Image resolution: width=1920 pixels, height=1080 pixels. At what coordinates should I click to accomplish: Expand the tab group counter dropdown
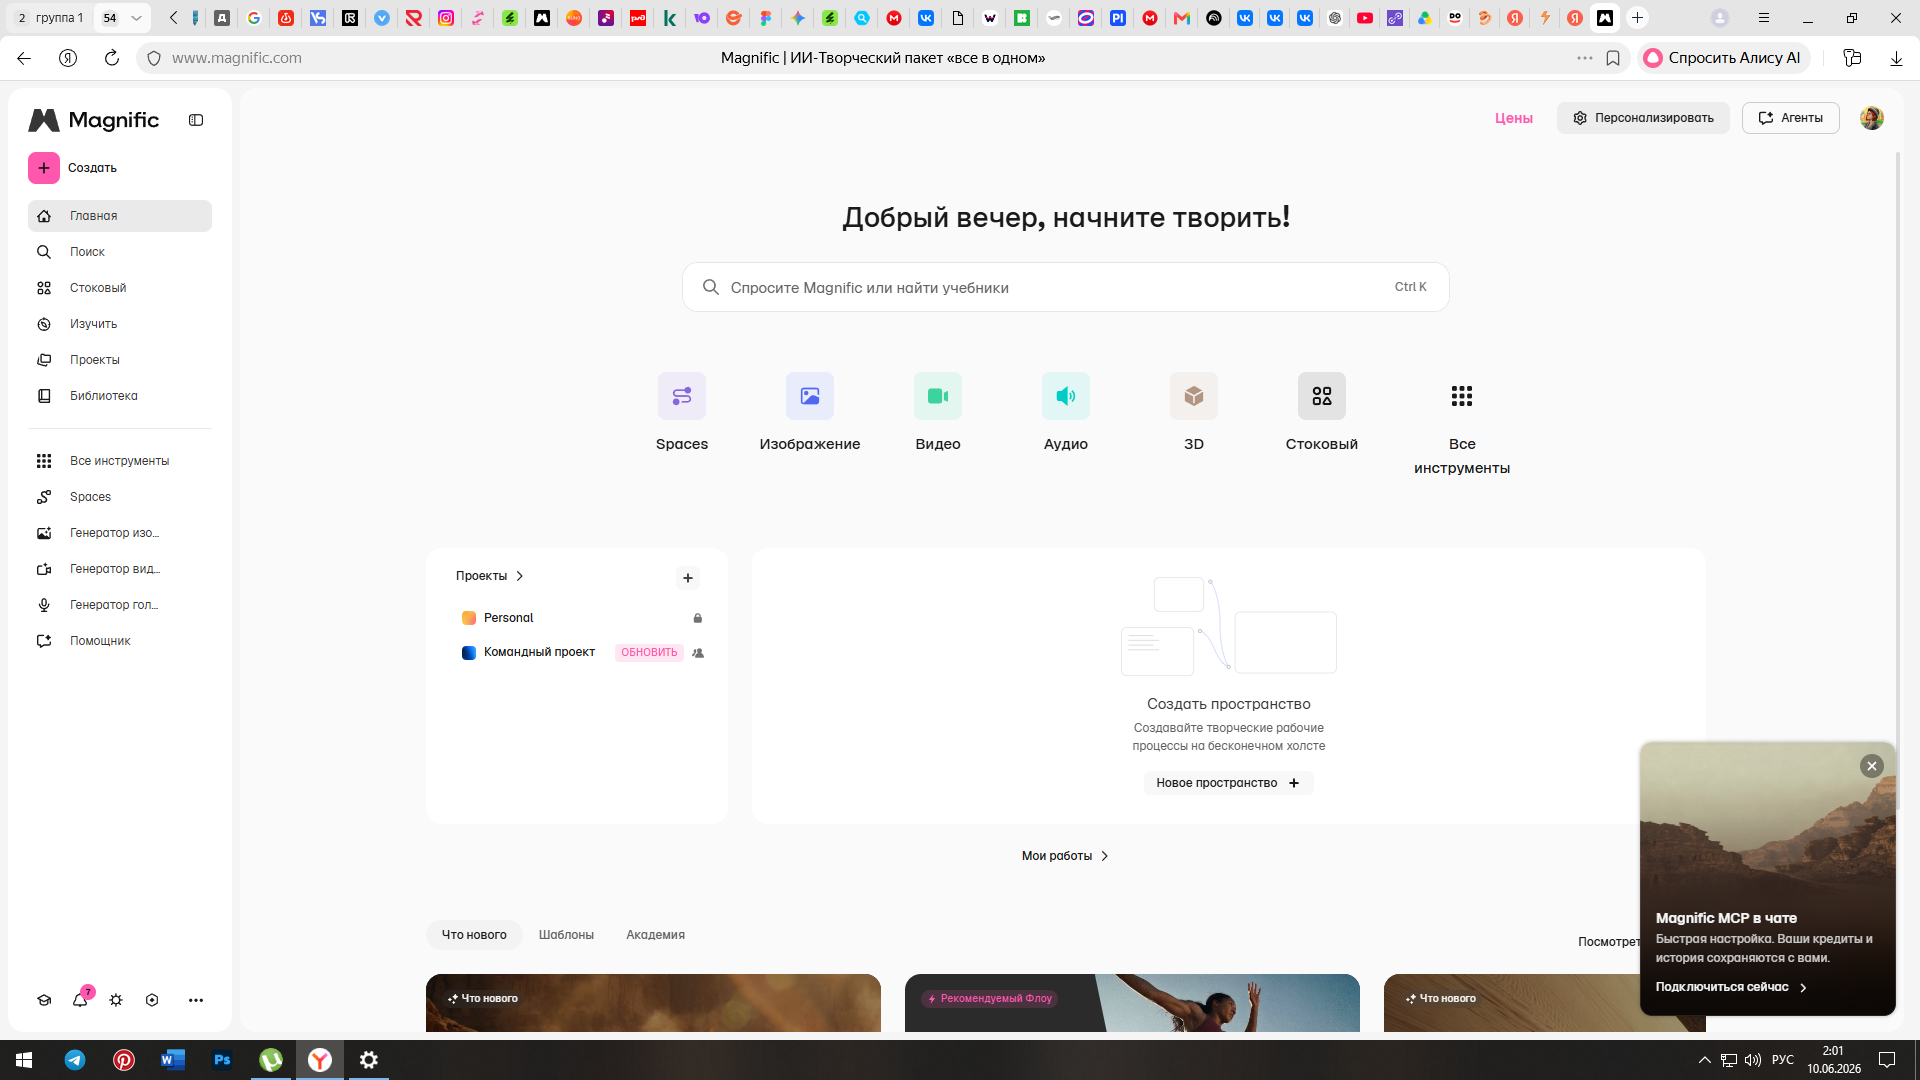click(x=136, y=18)
